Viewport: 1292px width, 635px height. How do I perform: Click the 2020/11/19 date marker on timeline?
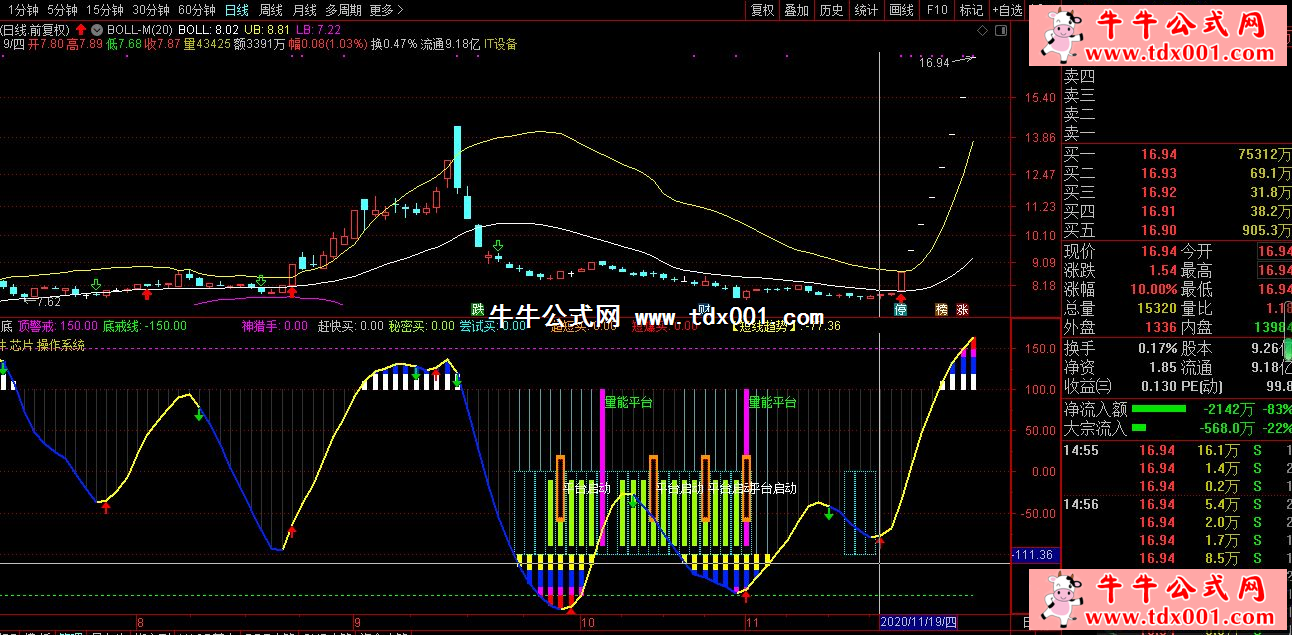(x=918, y=622)
